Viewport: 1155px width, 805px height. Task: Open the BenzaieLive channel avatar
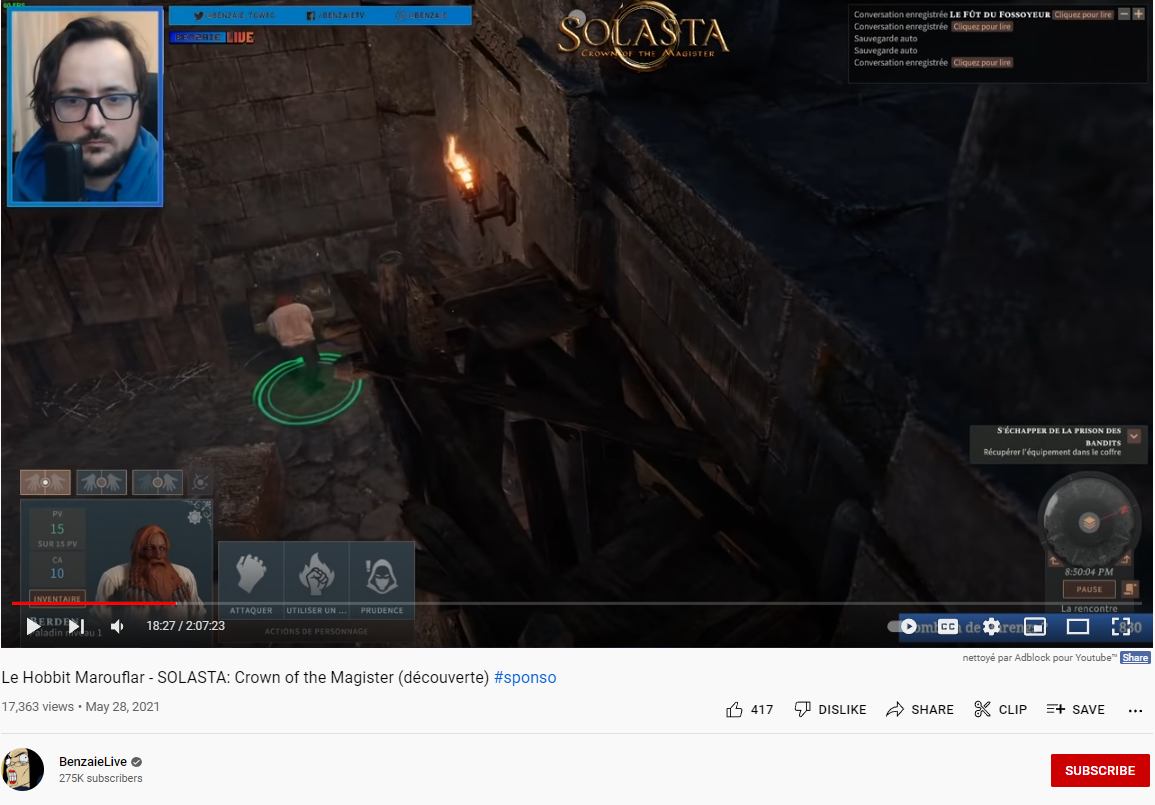coord(23,769)
